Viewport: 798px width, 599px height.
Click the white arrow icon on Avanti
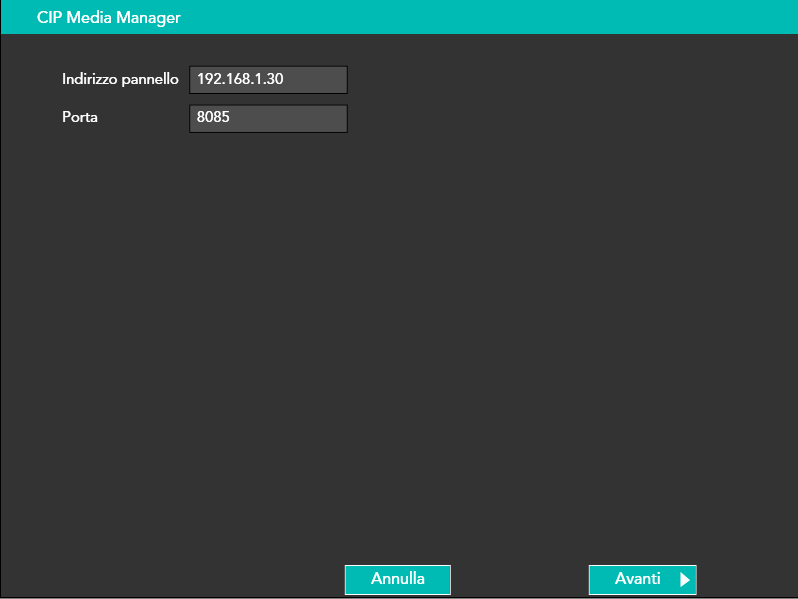684,580
